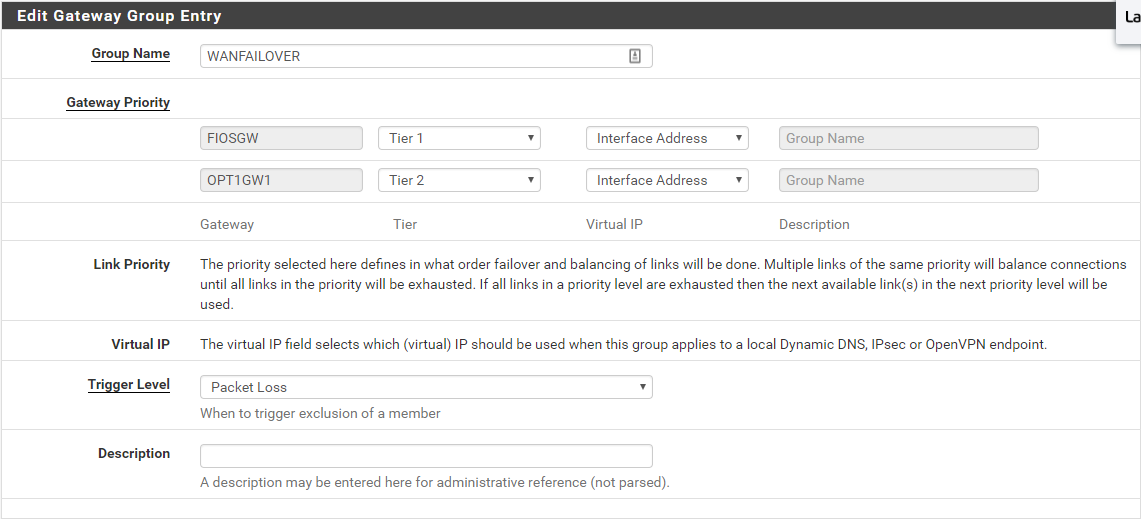Click the description box in OPT1GW1 row
Screen dimensions: 1141x519
(x=908, y=180)
